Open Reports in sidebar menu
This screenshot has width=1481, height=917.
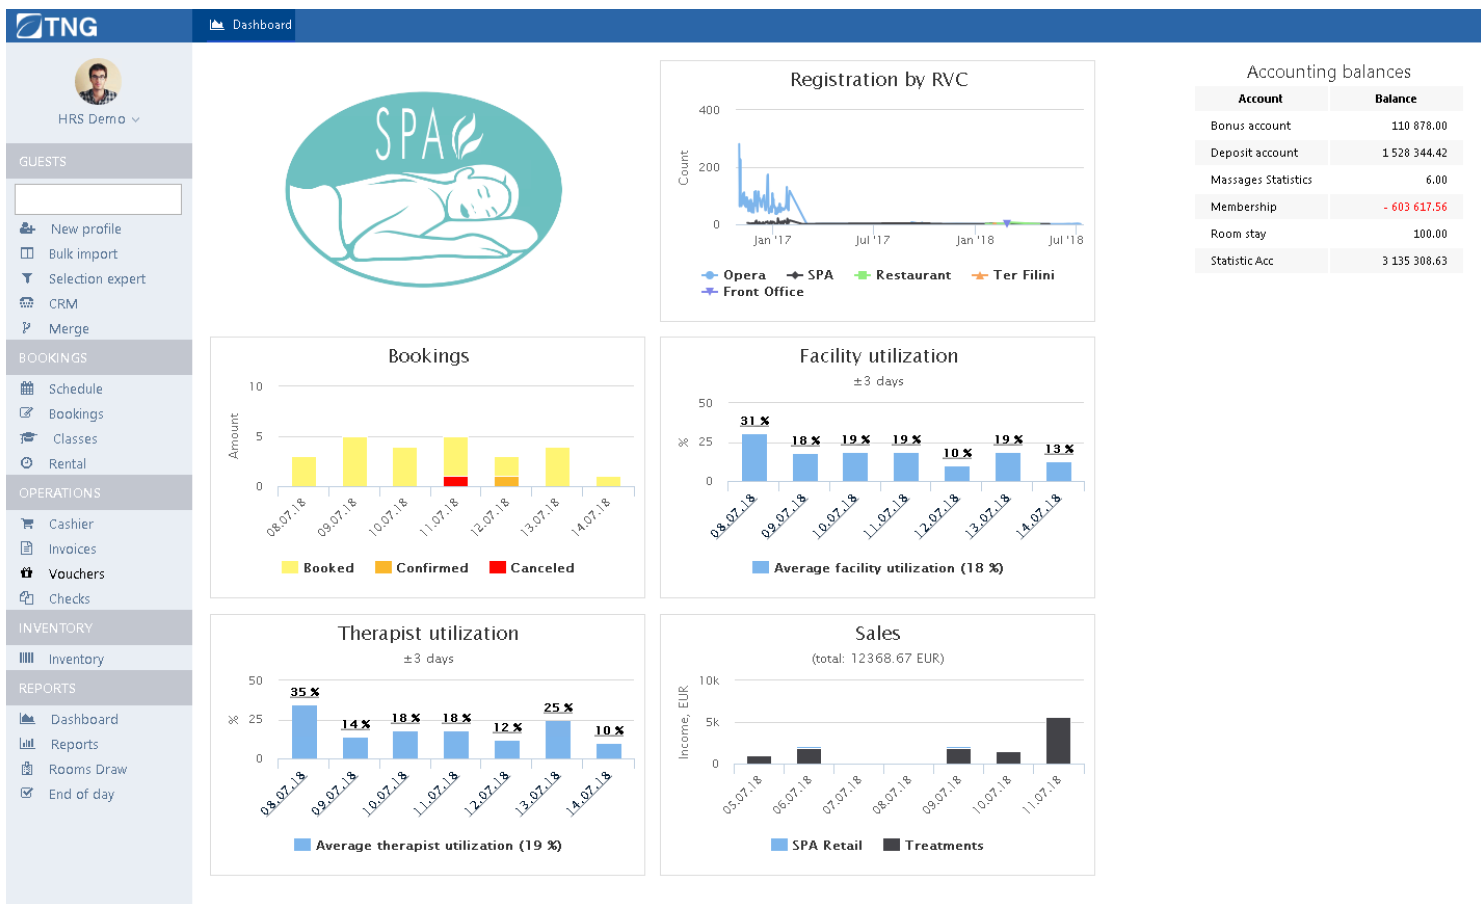74,745
